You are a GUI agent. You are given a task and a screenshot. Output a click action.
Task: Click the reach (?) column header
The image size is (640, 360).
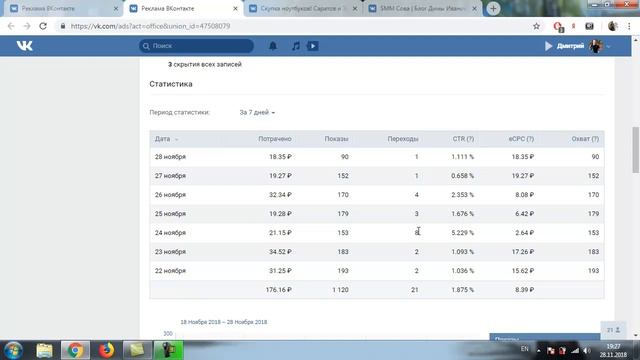pos(585,139)
